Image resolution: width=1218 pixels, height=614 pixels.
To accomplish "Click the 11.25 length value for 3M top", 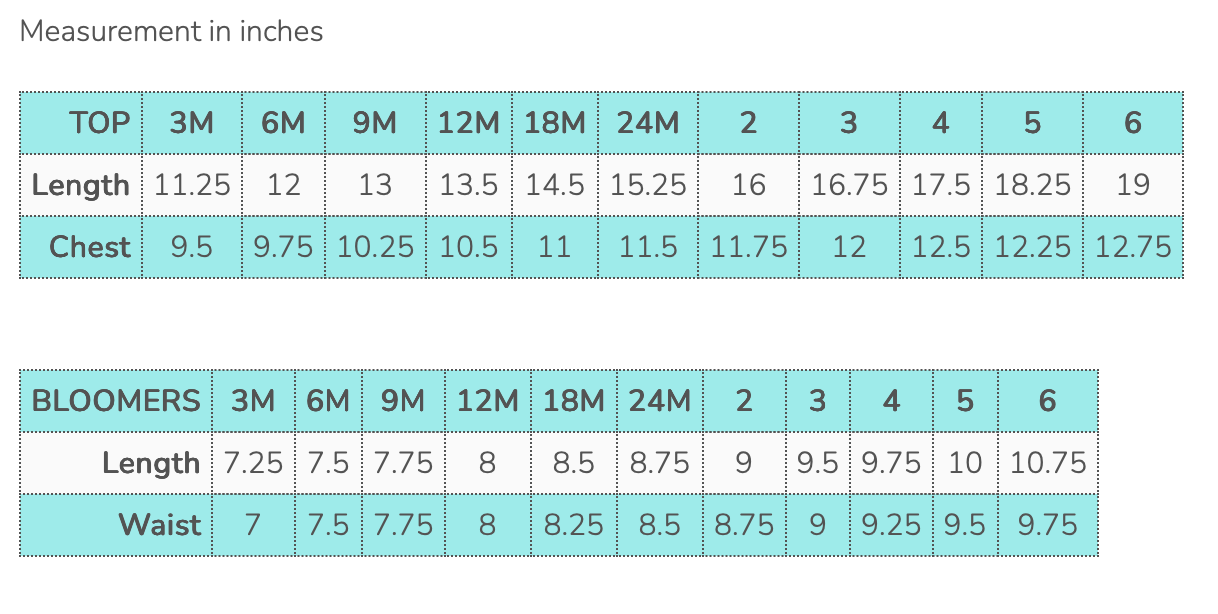I will click(x=192, y=185).
